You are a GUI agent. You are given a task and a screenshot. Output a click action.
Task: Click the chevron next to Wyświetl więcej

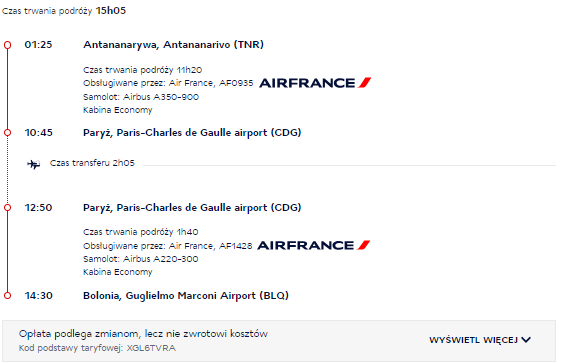tap(526, 339)
